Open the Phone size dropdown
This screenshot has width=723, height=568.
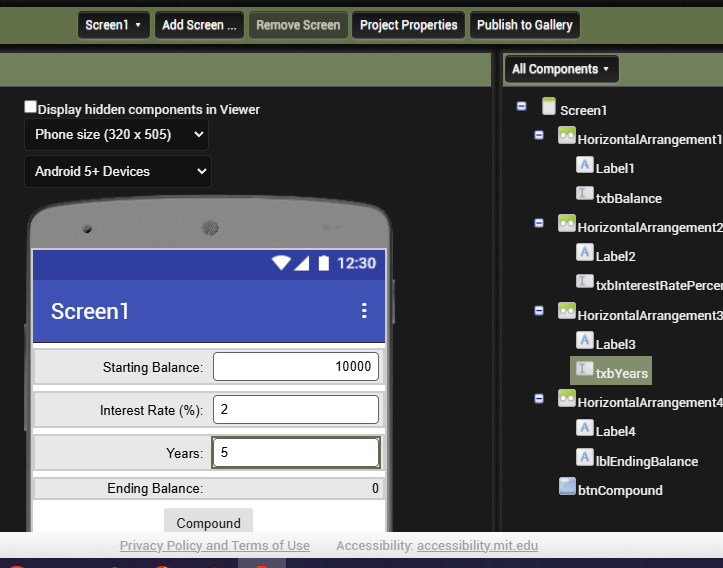116,134
